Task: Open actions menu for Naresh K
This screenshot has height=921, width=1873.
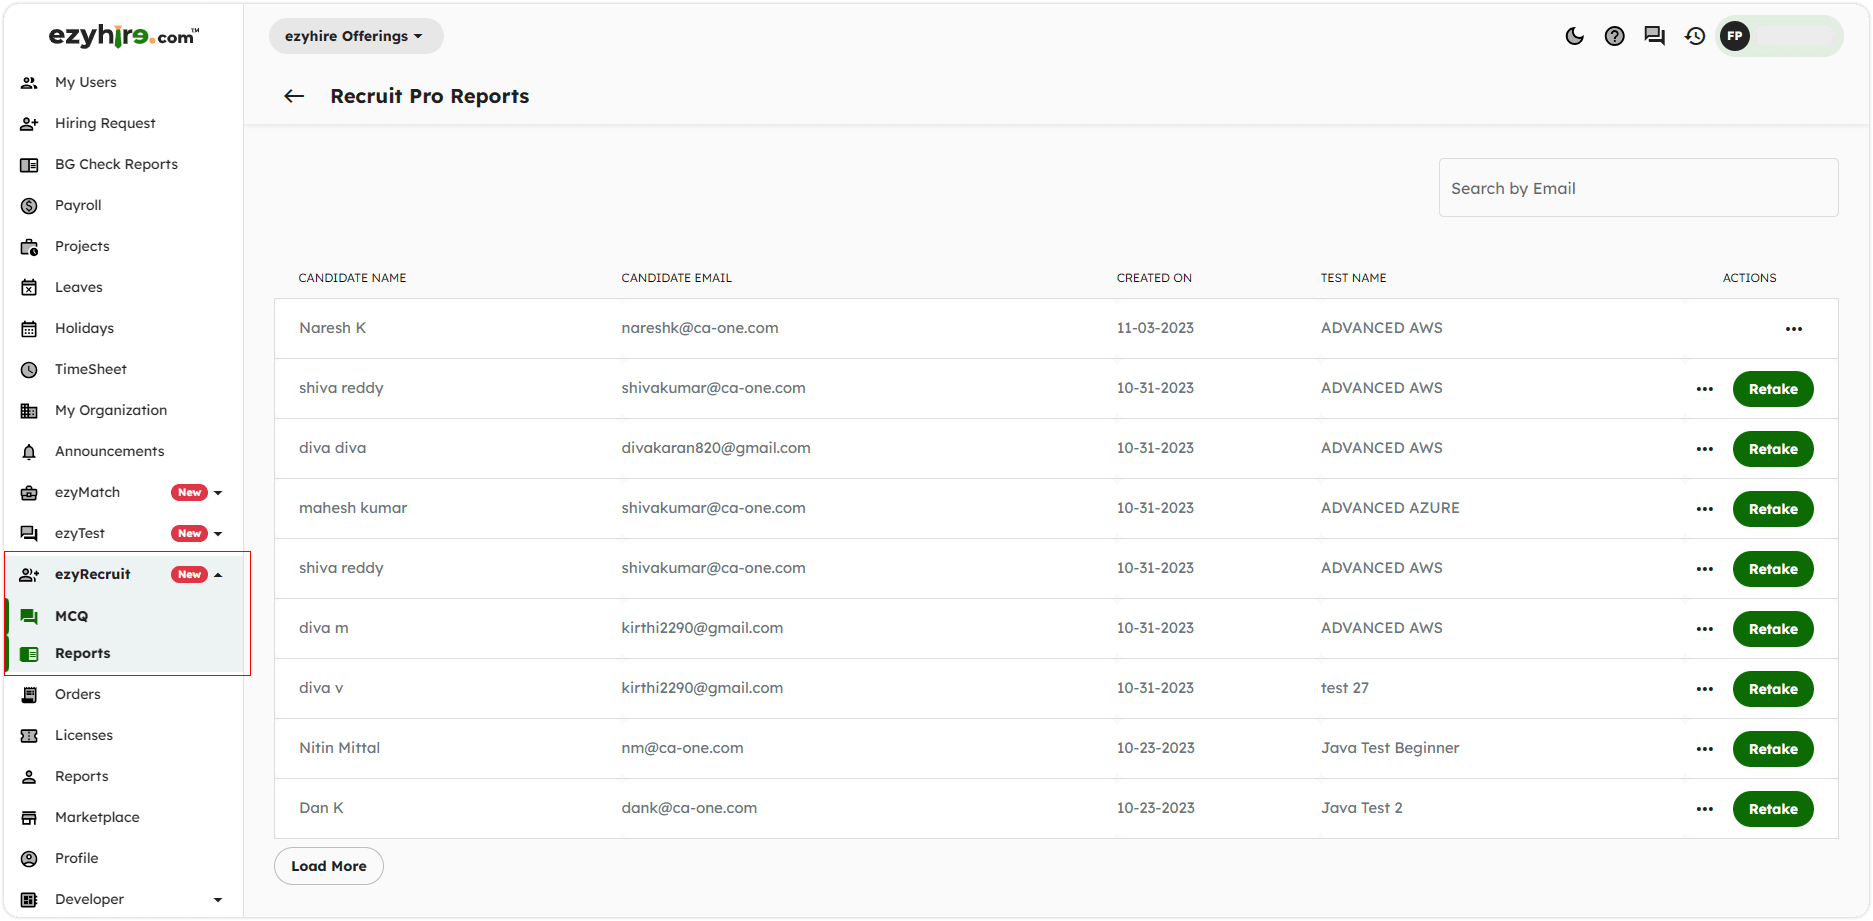Action: 1794,329
